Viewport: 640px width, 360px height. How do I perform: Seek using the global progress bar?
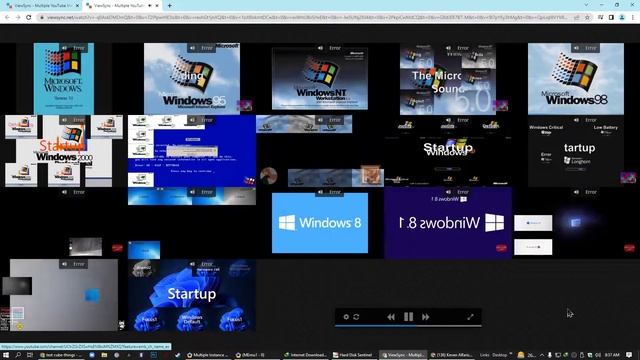click(408, 326)
